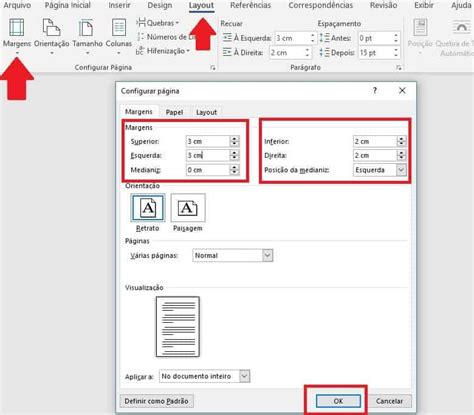
Task: Click the Espaçamento Antes field
Action: click(375, 38)
